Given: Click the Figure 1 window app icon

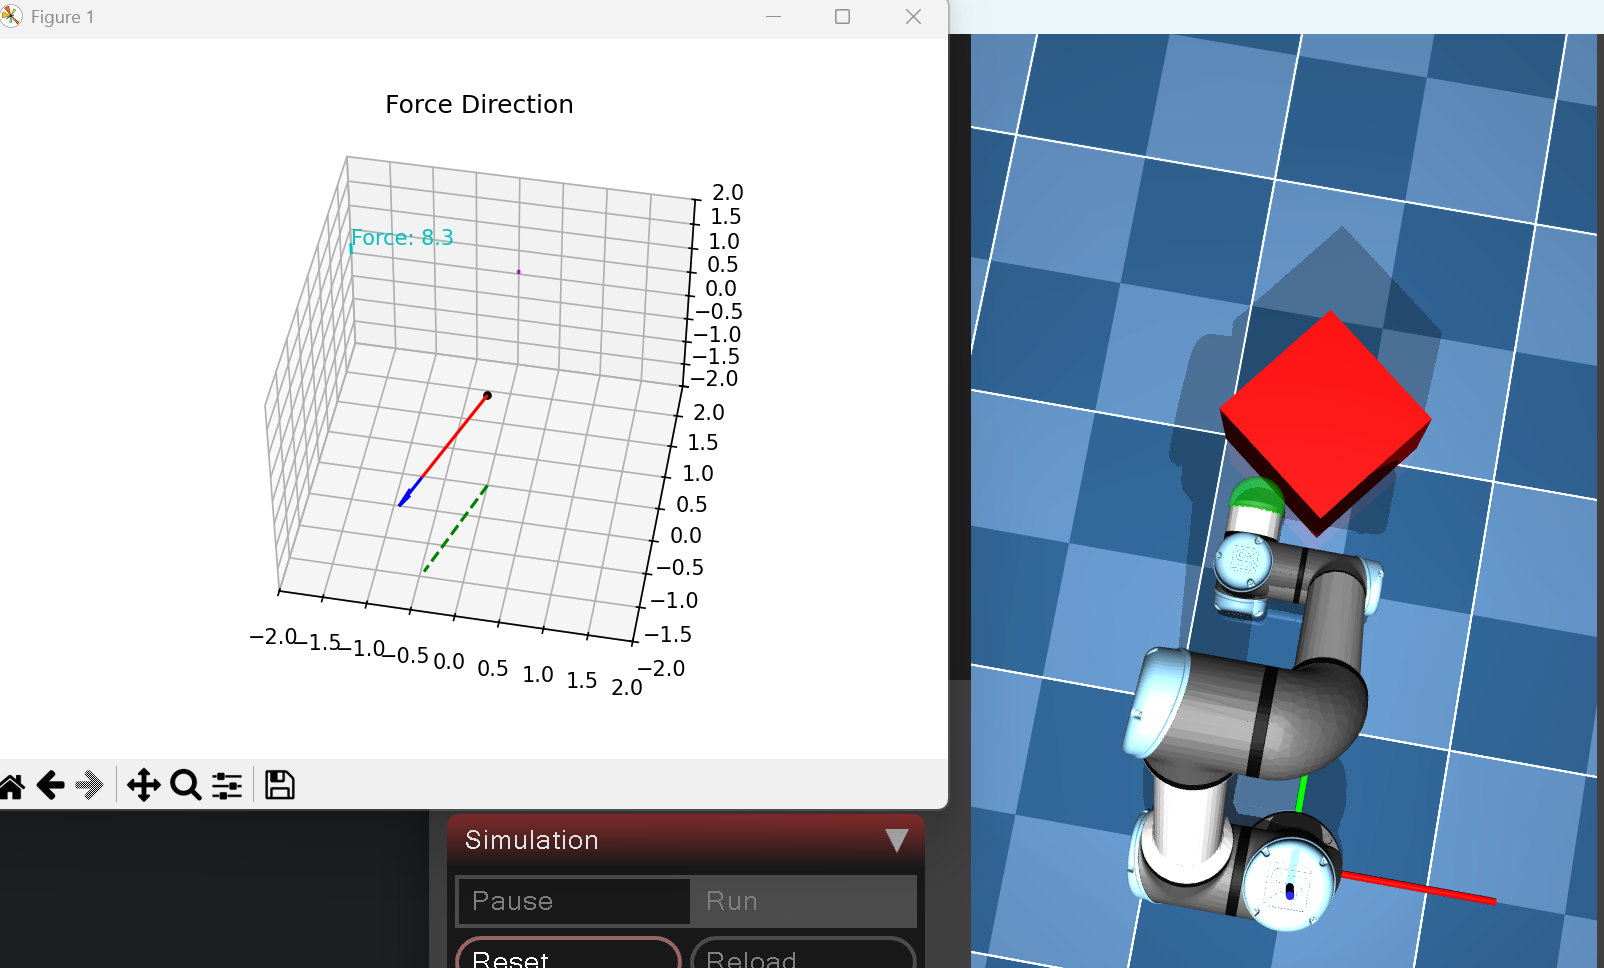Looking at the screenshot, I should tap(11, 17).
